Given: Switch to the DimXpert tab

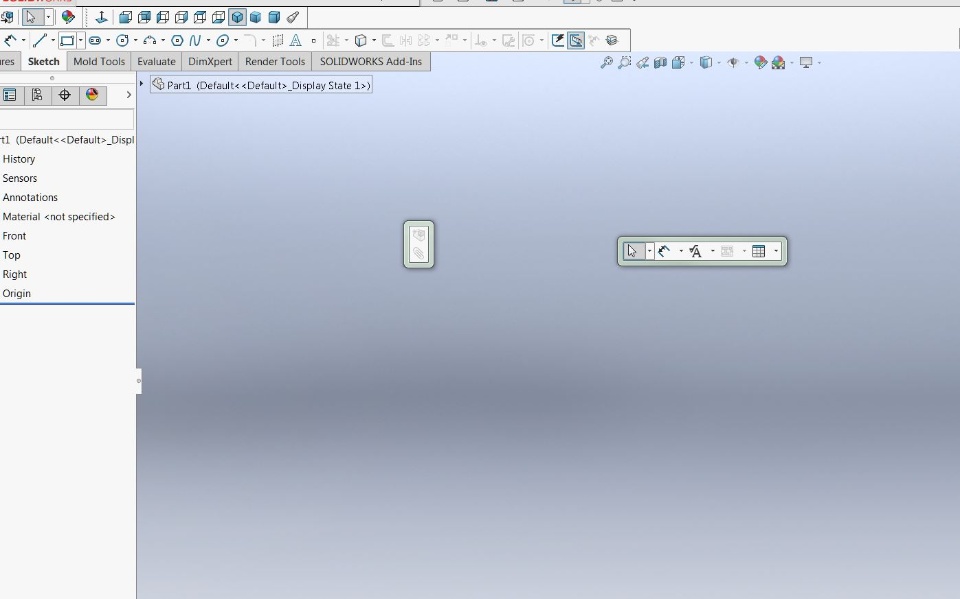Looking at the screenshot, I should (210, 61).
